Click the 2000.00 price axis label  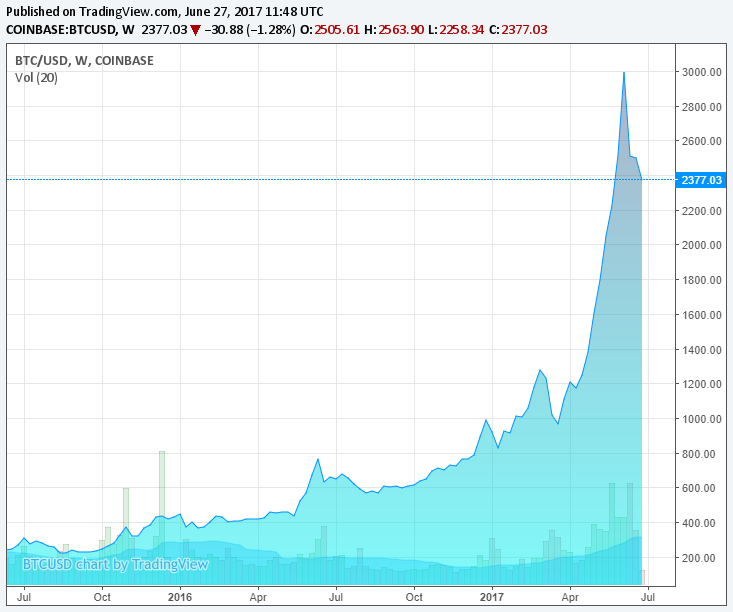tap(701, 245)
